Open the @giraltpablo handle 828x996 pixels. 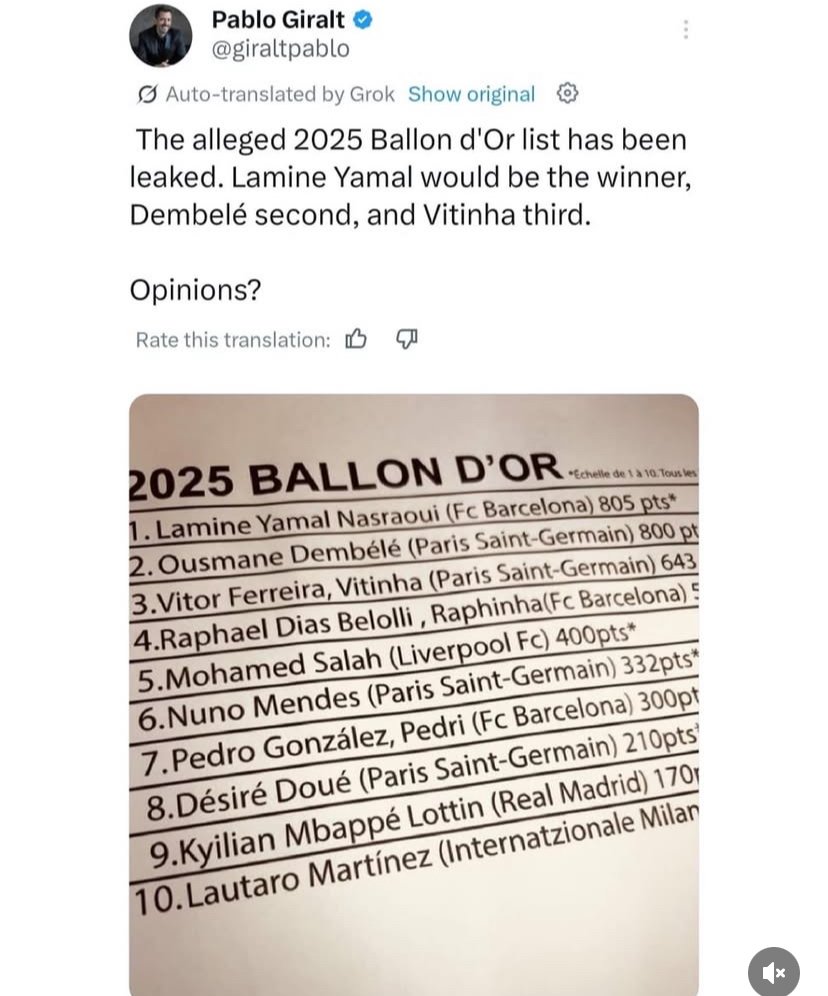click(281, 48)
